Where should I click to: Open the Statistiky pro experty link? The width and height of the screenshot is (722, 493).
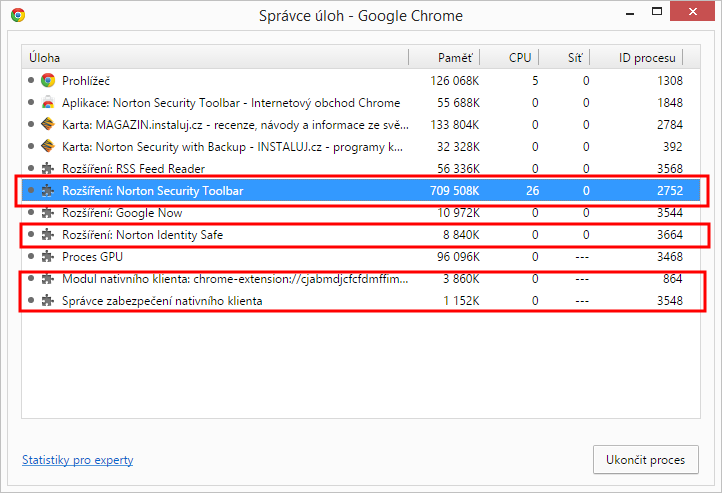click(x=77, y=460)
